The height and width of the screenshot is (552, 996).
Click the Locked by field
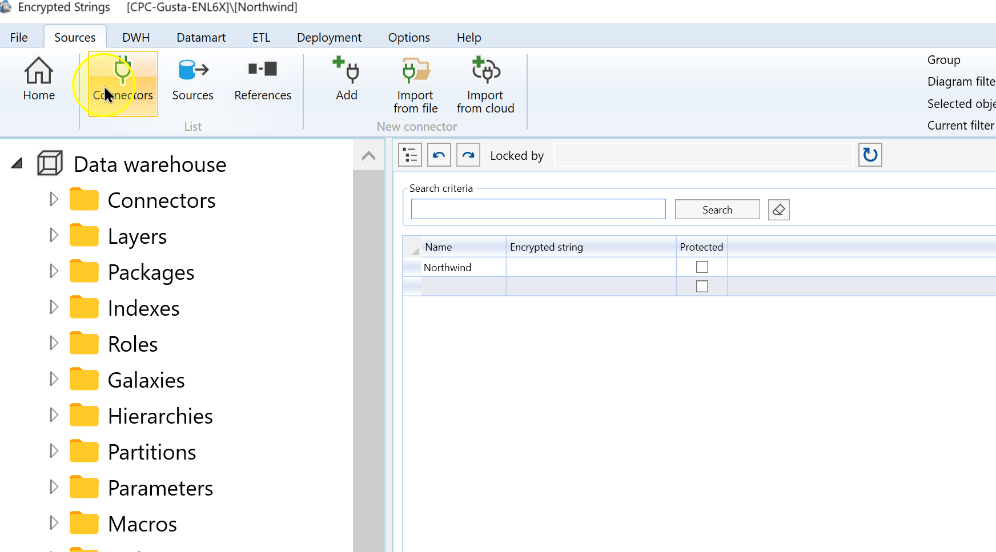point(703,155)
